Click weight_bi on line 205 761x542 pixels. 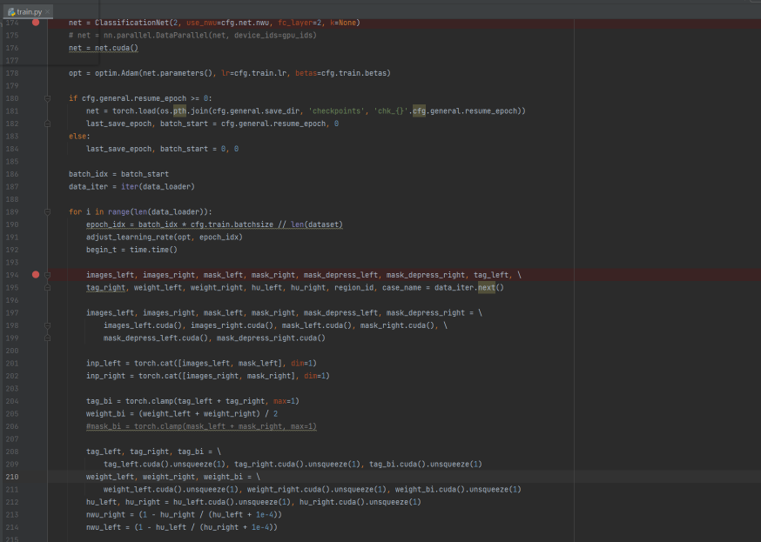[105, 414]
